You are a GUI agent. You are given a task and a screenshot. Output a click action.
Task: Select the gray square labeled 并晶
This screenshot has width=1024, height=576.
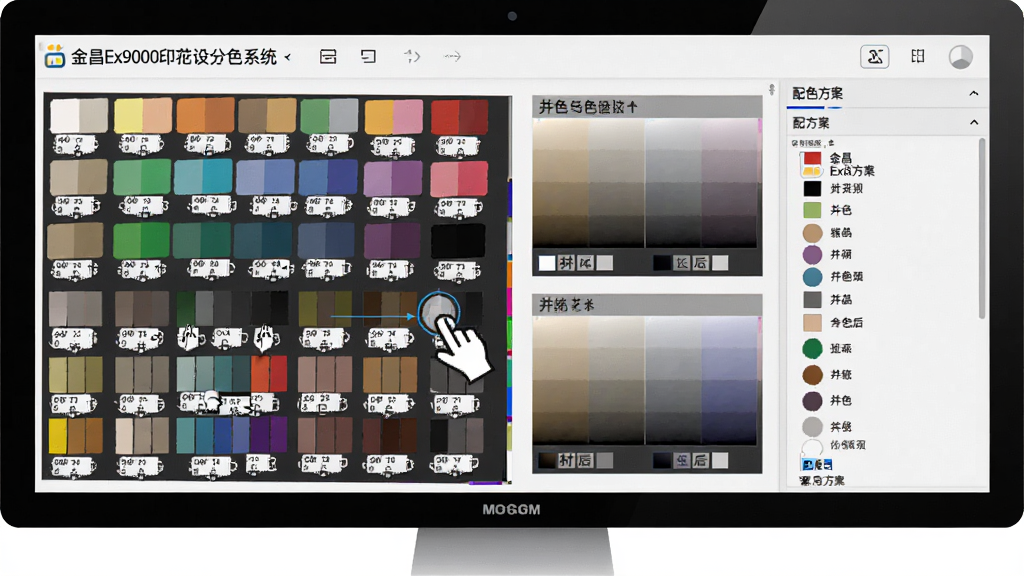tap(812, 300)
